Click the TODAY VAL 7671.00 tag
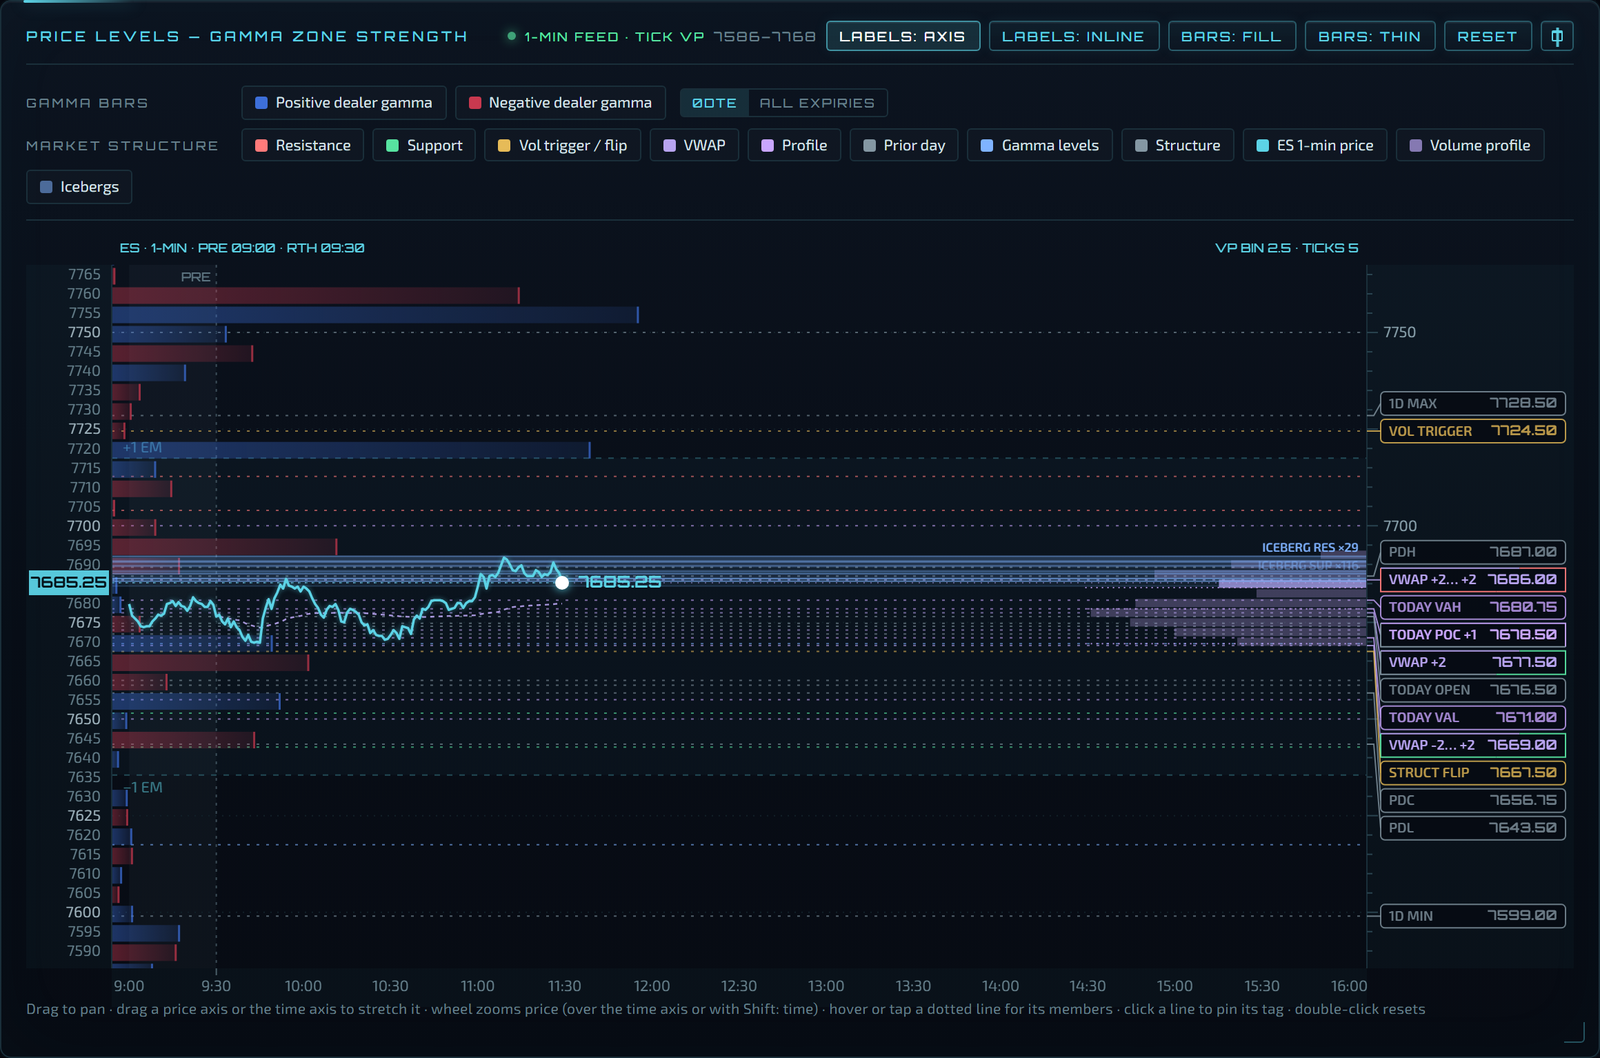The height and width of the screenshot is (1058, 1600). click(x=1472, y=717)
